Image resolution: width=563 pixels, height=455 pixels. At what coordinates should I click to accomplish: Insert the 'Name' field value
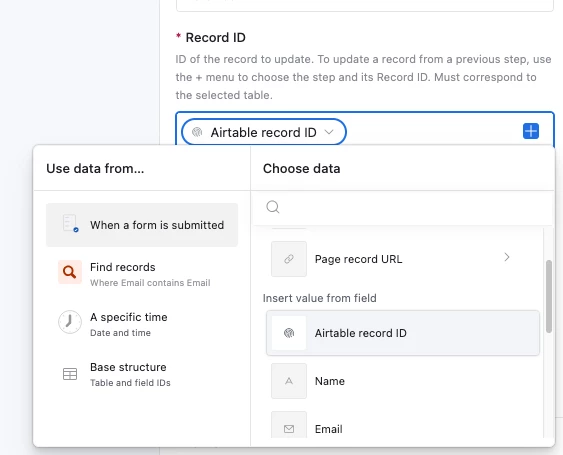(x=403, y=381)
